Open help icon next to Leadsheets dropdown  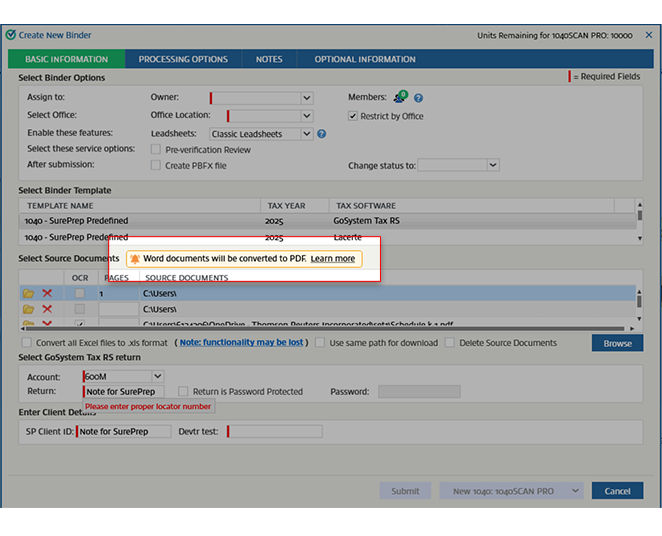click(321, 134)
